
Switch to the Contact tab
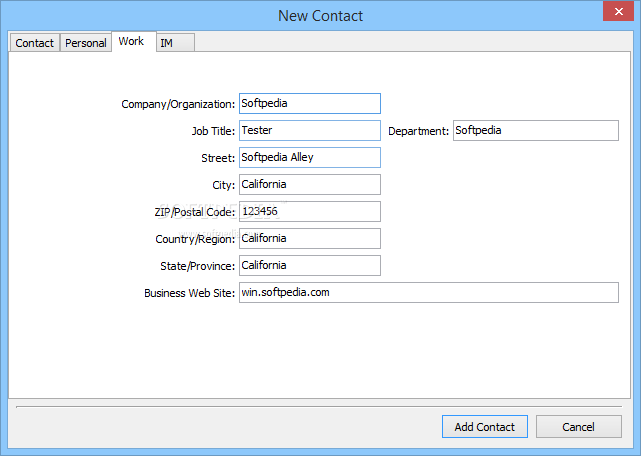pyautogui.click(x=35, y=43)
